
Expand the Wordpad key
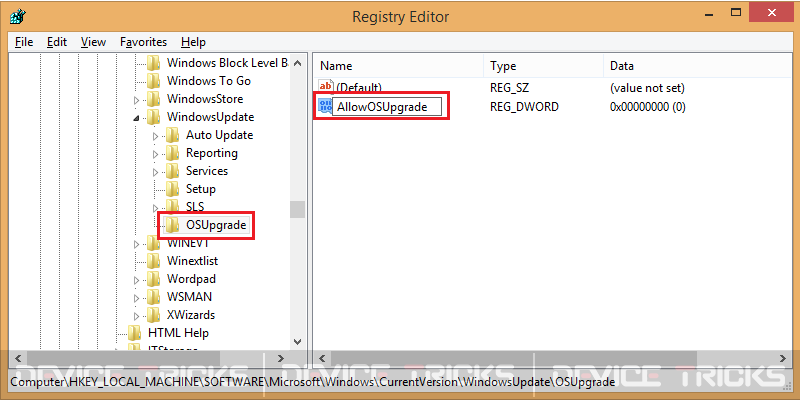click(x=136, y=280)
